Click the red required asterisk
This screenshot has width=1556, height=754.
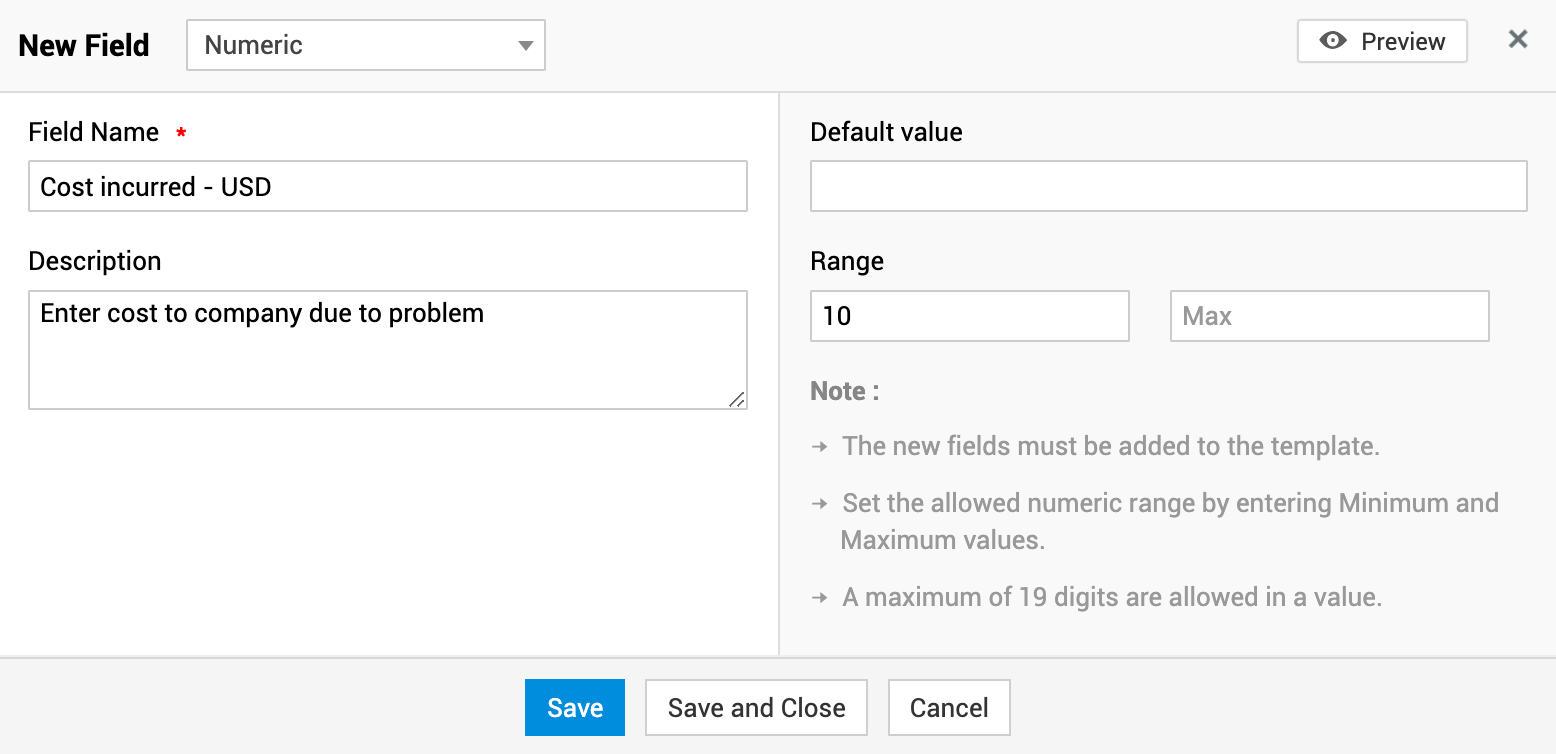(181, 133)
